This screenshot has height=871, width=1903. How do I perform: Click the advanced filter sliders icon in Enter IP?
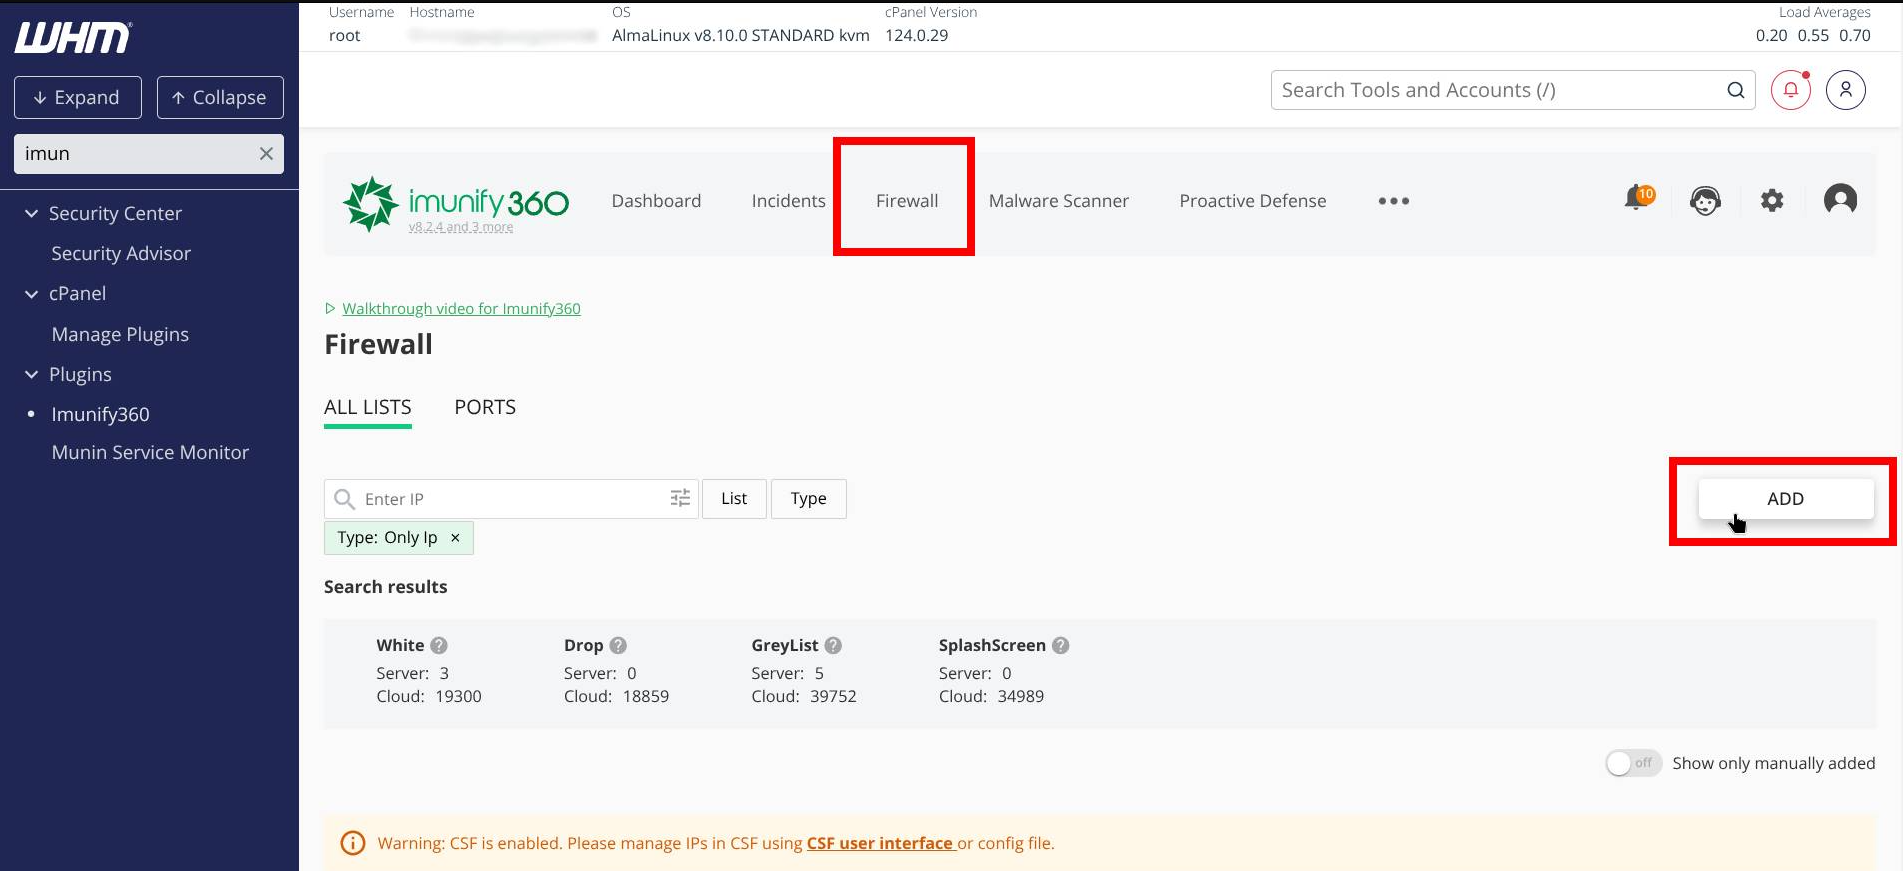(680, 498)
